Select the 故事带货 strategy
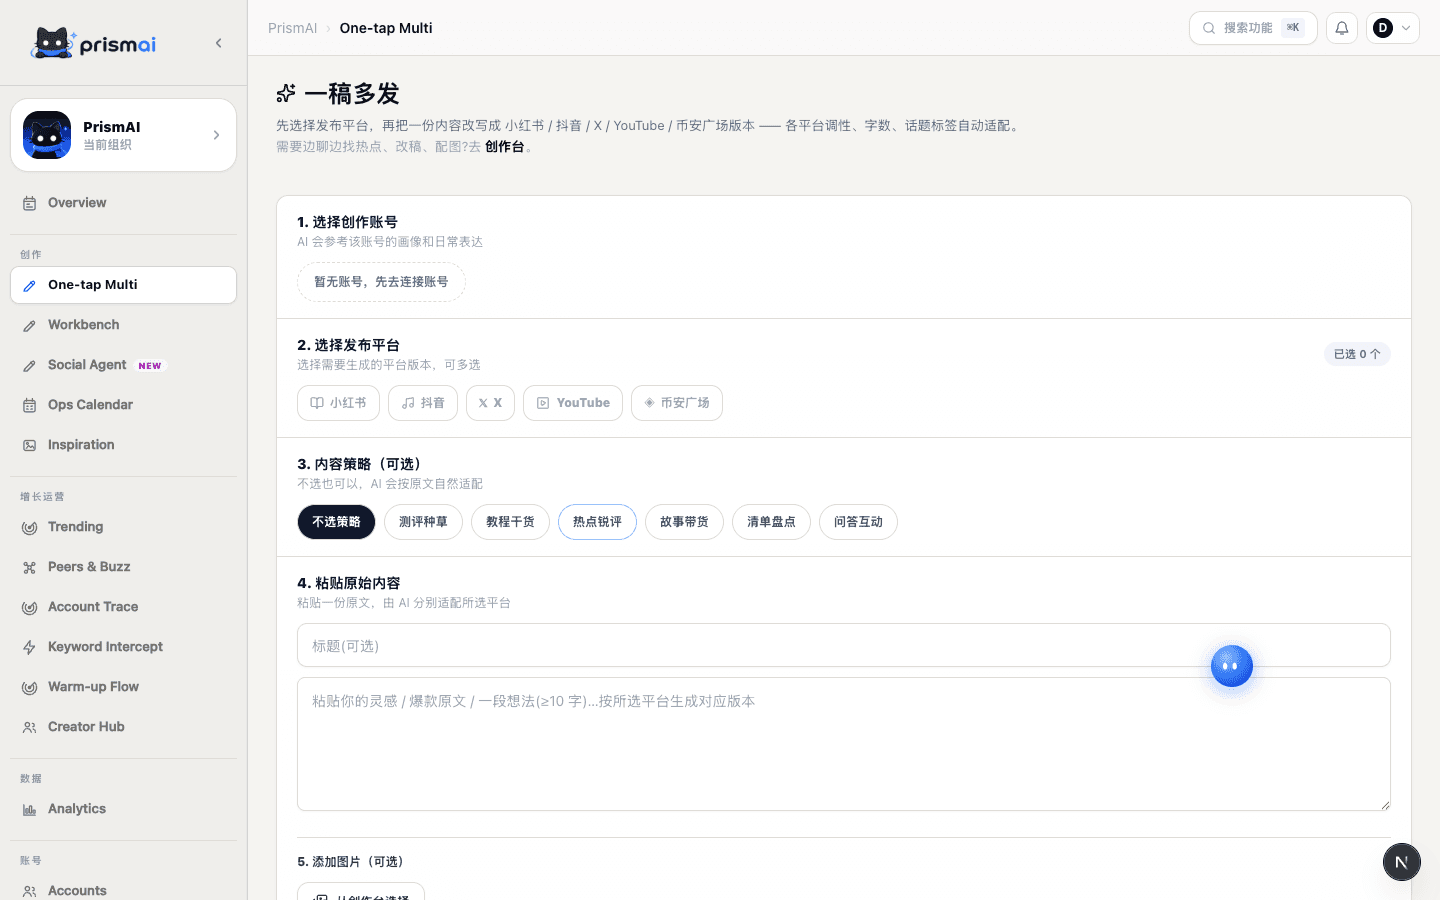 click(x=684, y=522)
